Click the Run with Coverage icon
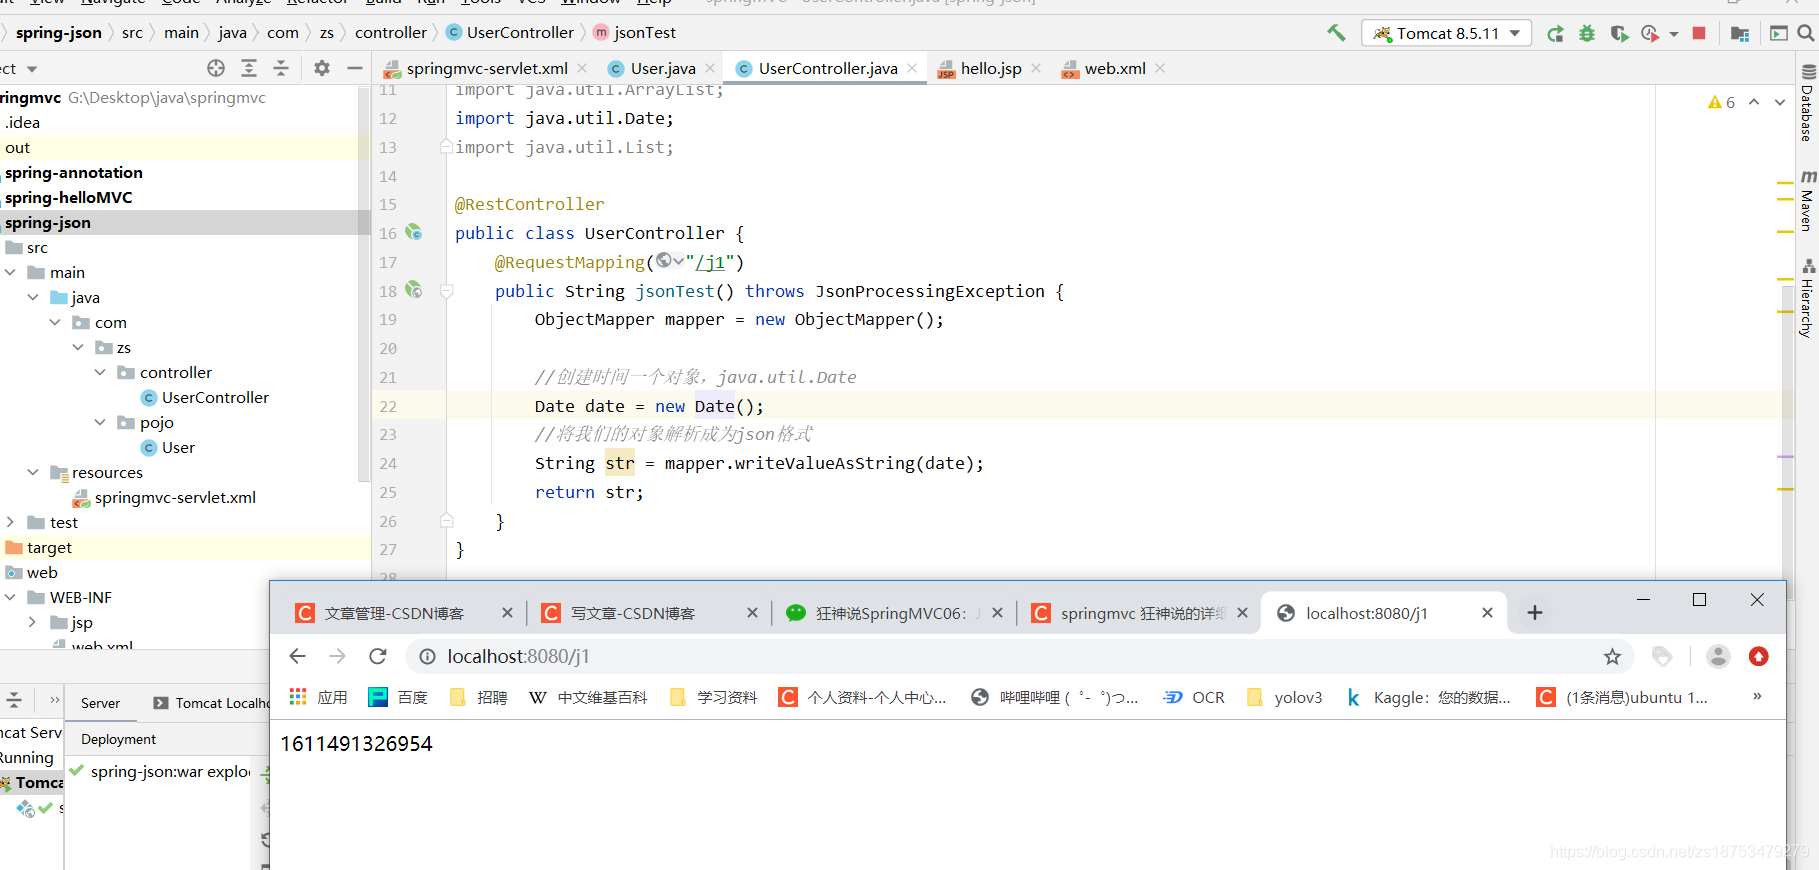This screenshot has width=1819, height=870. point(1619,34)
